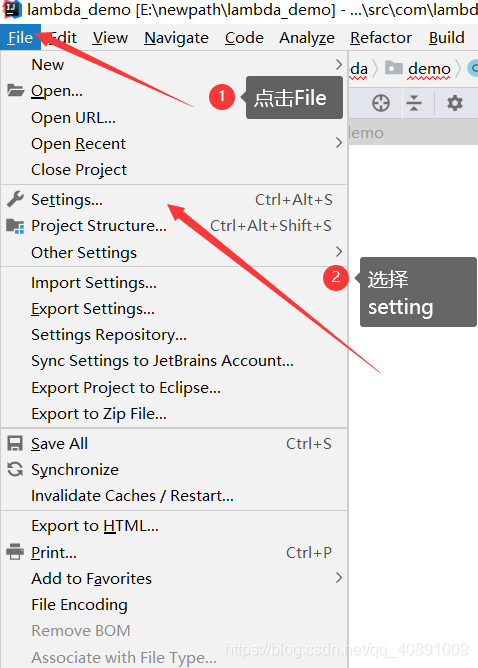This screenshot has height=668, width=478.
Task: Click the locate target crosshair icon
Action: tap(380, 103)
